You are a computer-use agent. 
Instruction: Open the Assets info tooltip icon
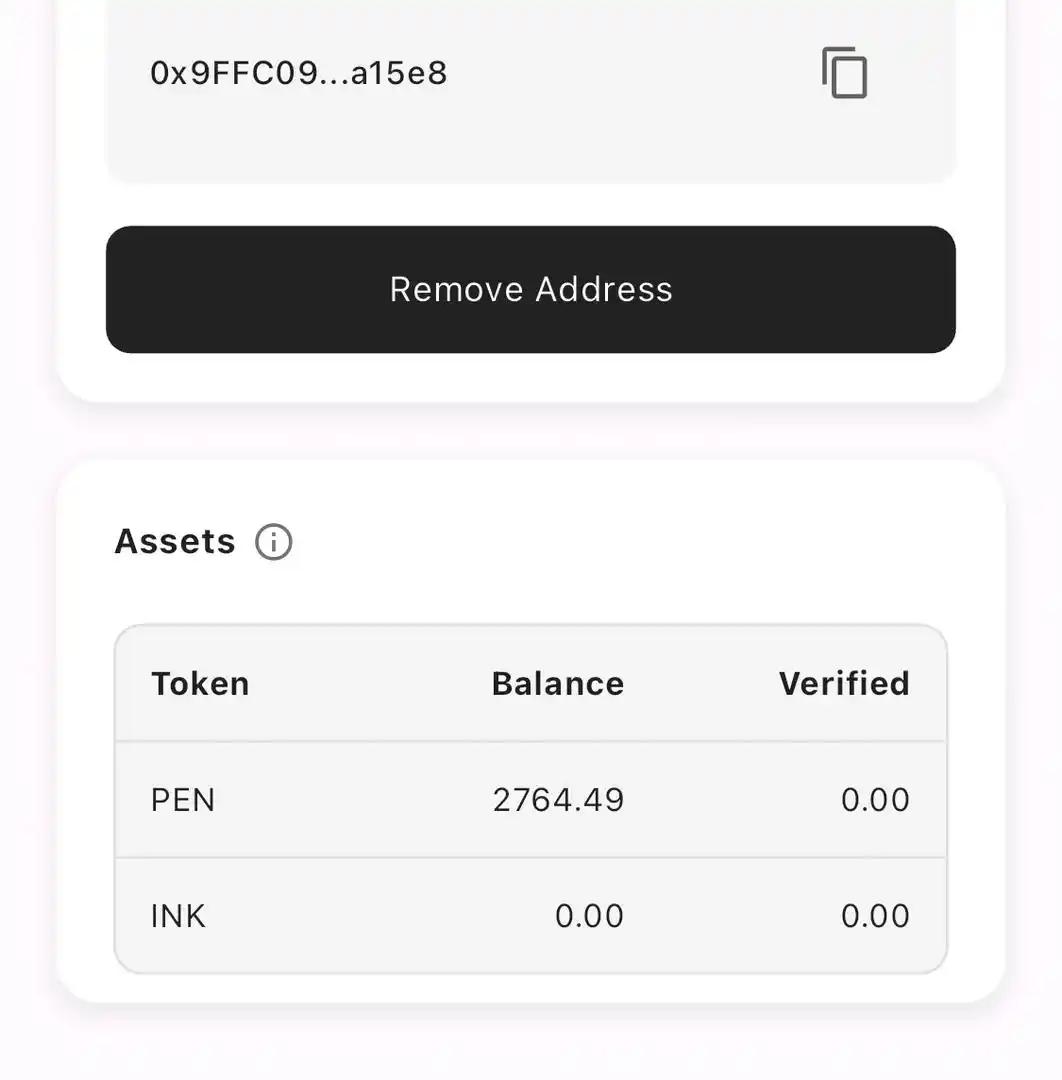(x=273, y=542)
